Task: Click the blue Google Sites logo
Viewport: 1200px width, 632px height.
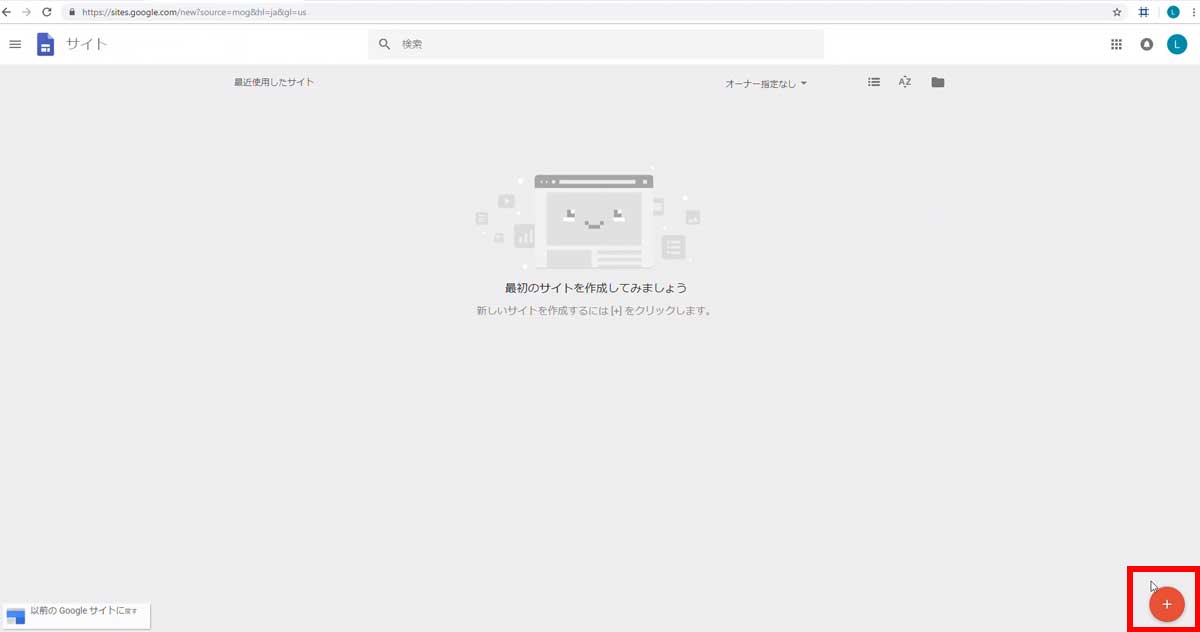Action: 45,44
